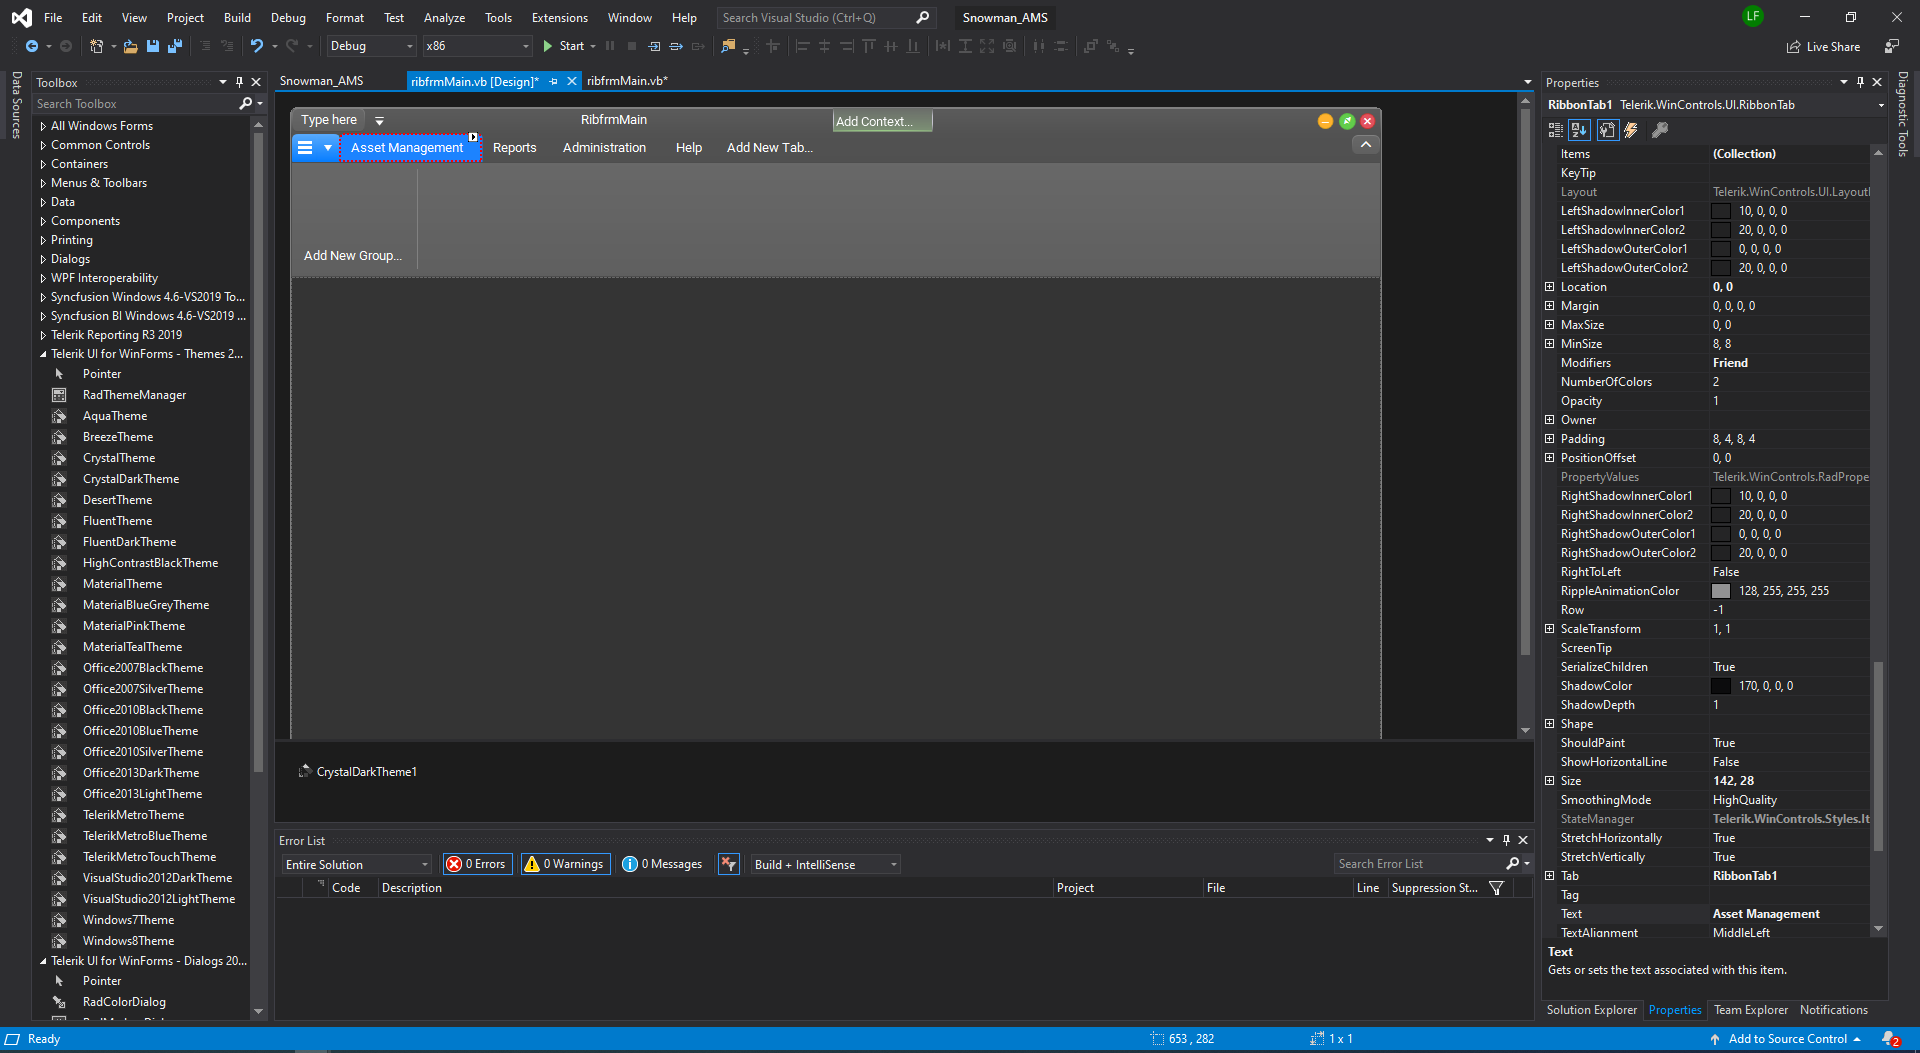Select the RadThemeManager toolbox item
This screenshot has width=1920, height=1053.
(134, 395)
